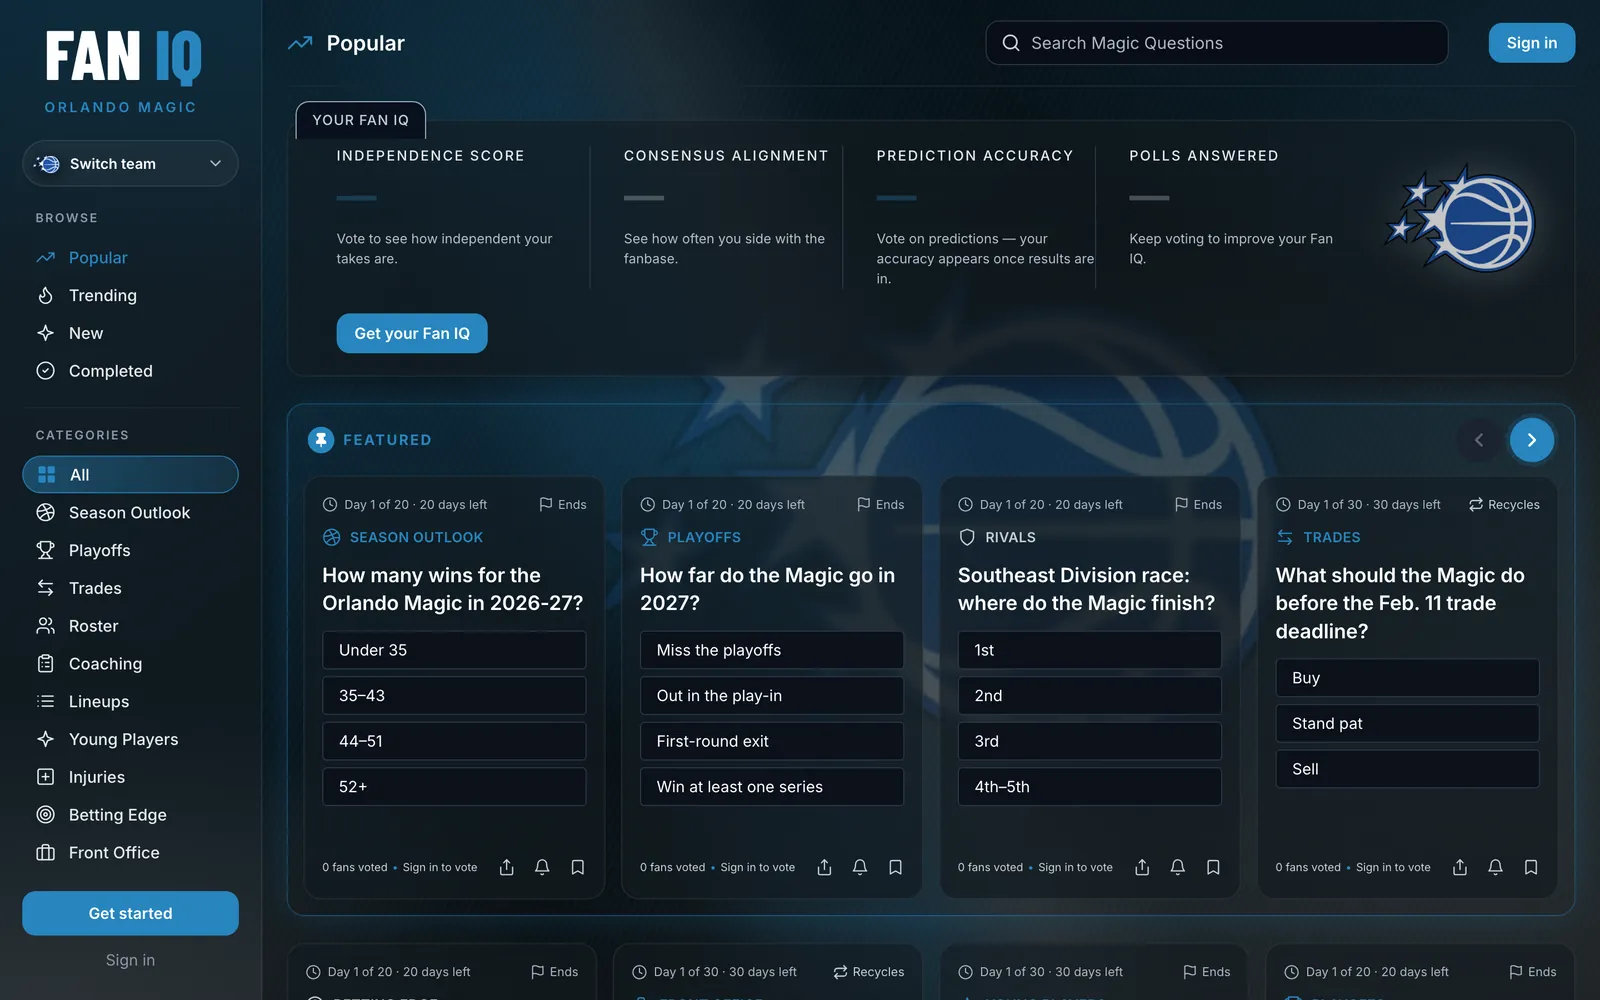Bookmark the Southeast Division race poll
The width and height of the screenshot is (1600, 1000).
(1213, 867)
